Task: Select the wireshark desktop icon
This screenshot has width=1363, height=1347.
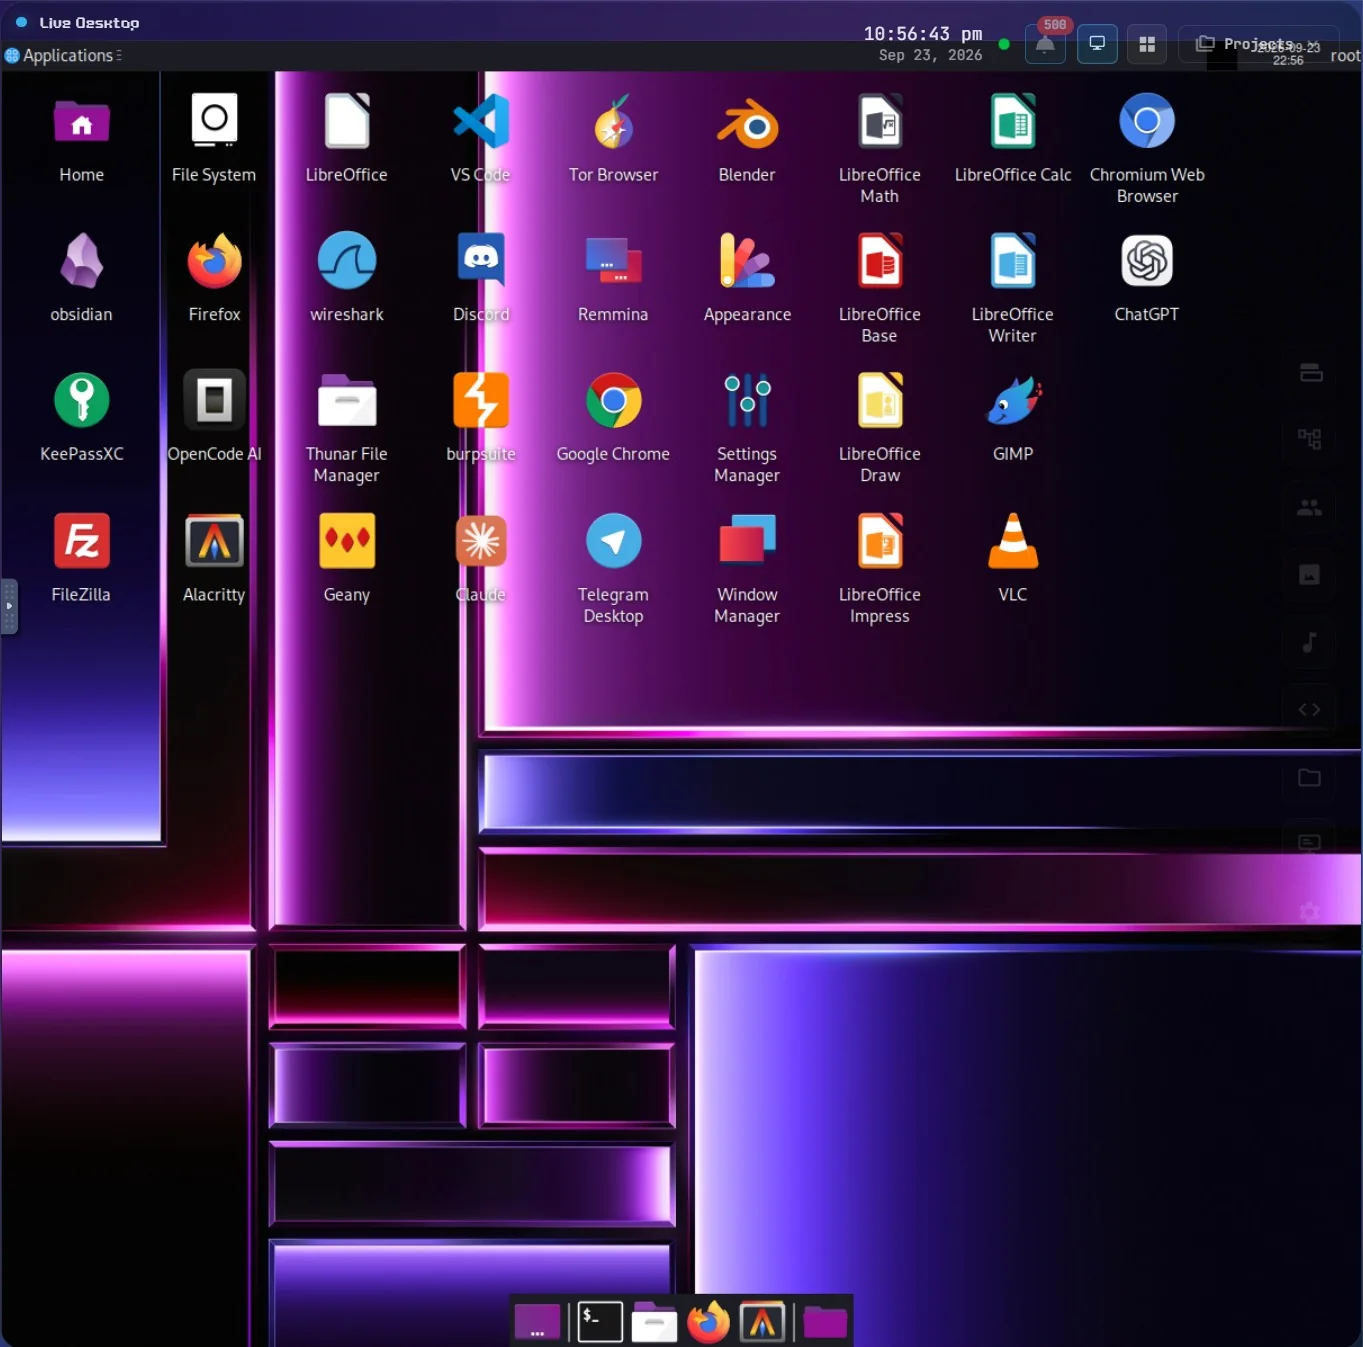Action: 347,261
